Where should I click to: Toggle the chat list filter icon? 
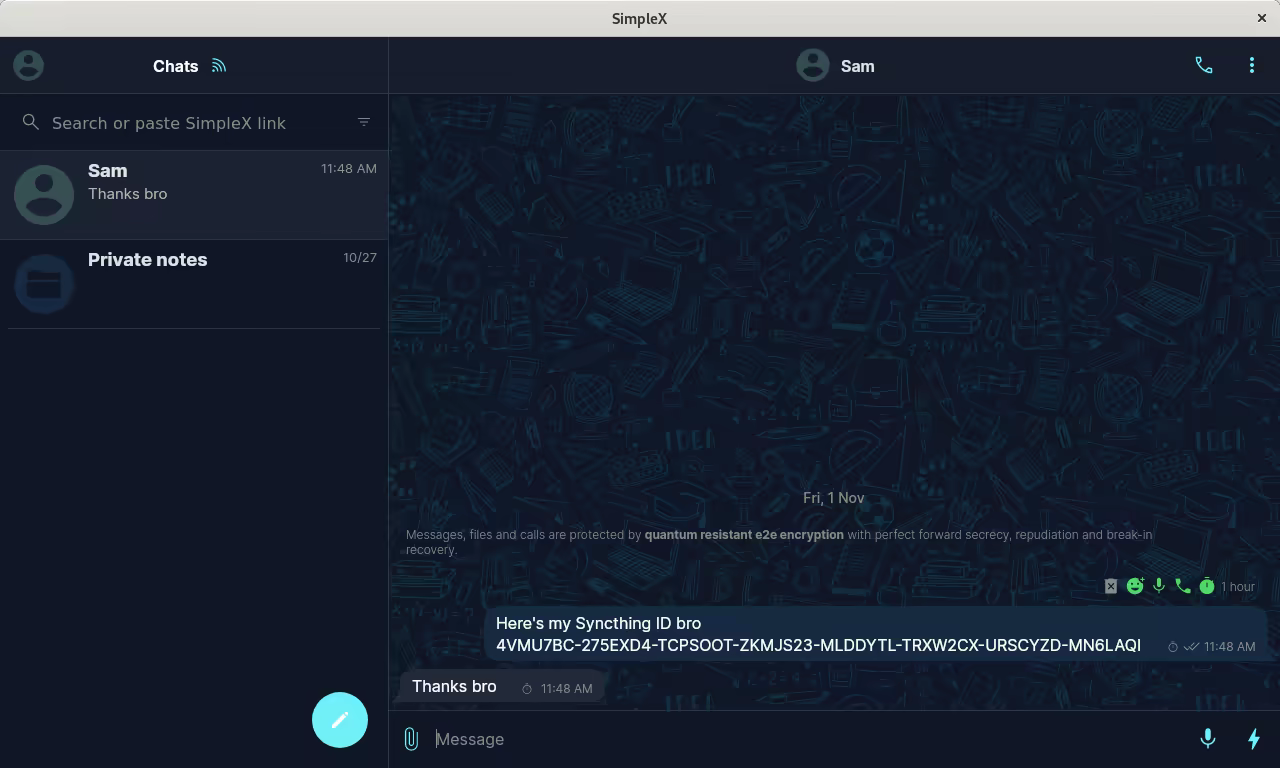click(364, 122)
